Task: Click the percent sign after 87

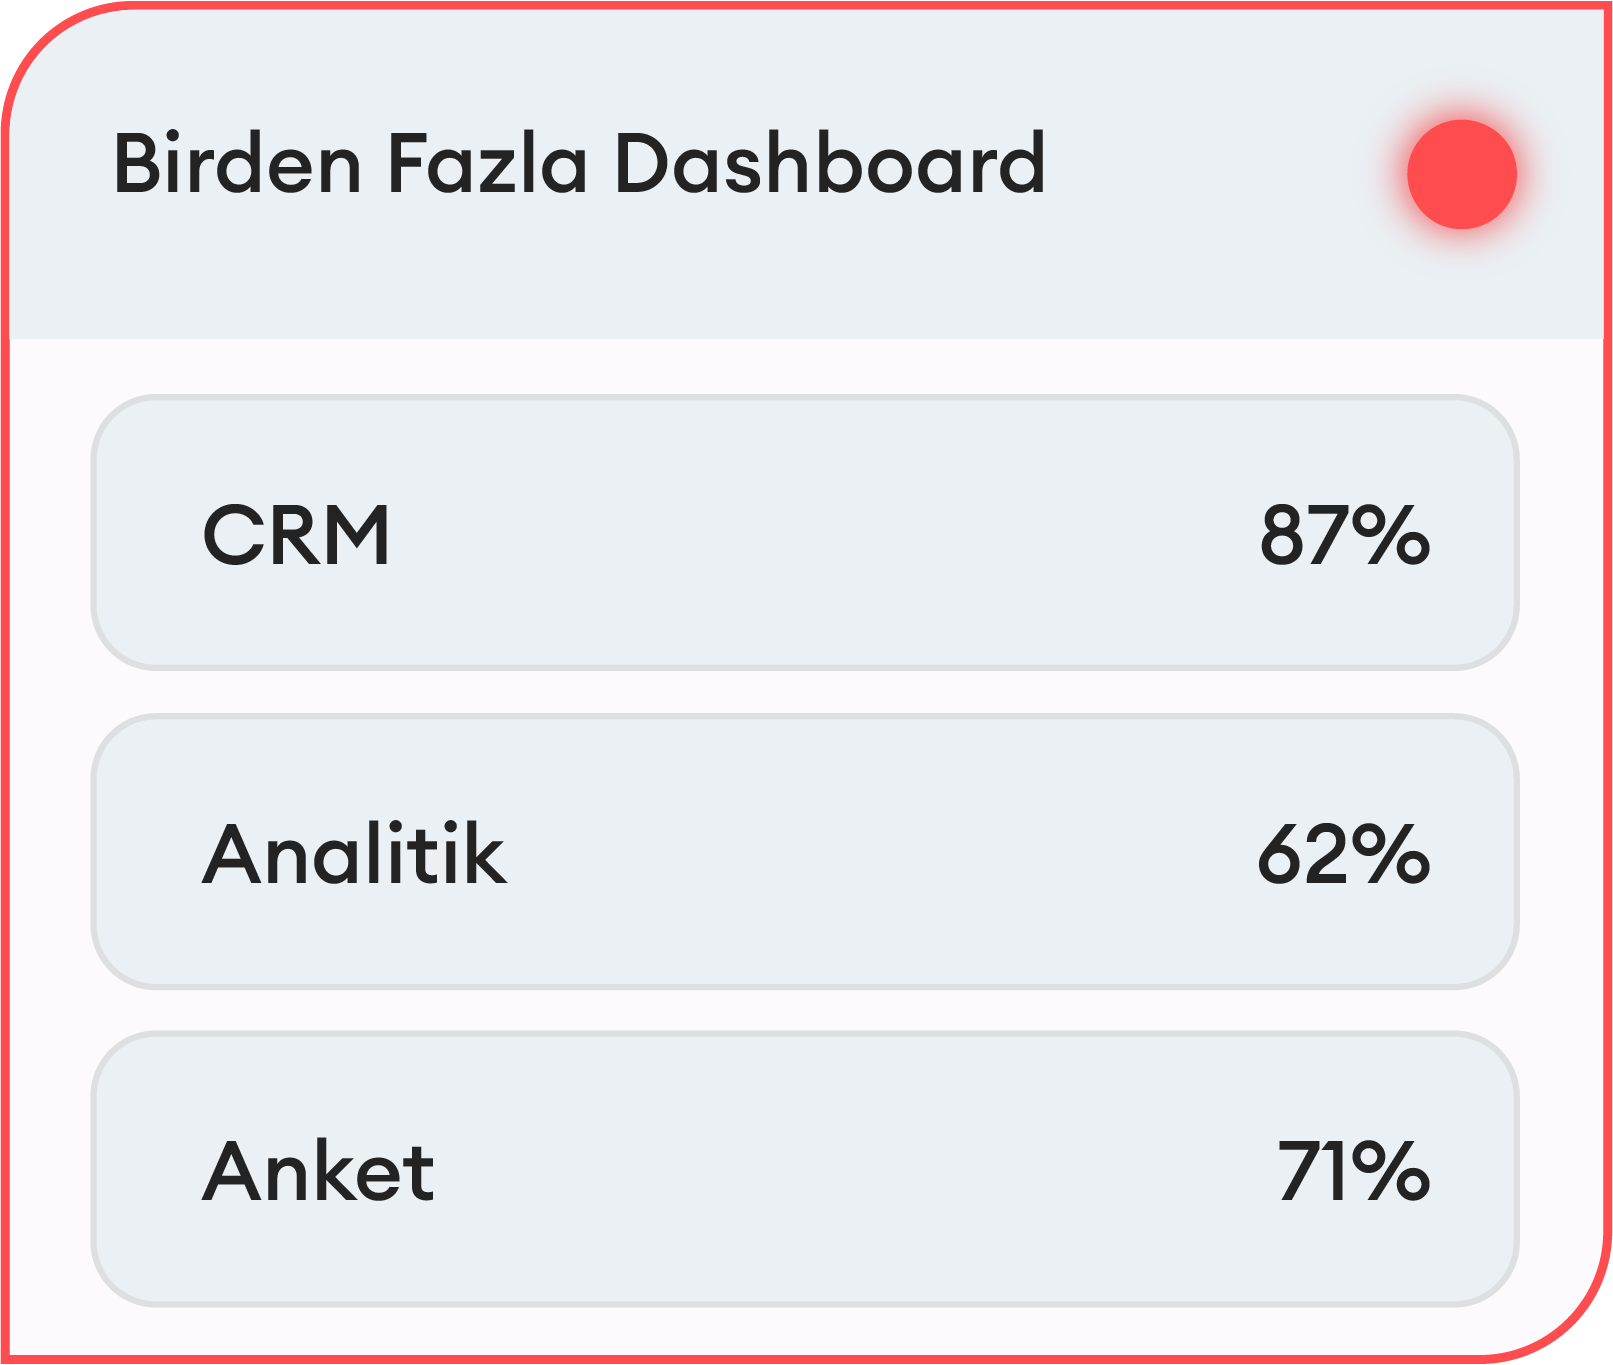Action: pos(1392,535)
